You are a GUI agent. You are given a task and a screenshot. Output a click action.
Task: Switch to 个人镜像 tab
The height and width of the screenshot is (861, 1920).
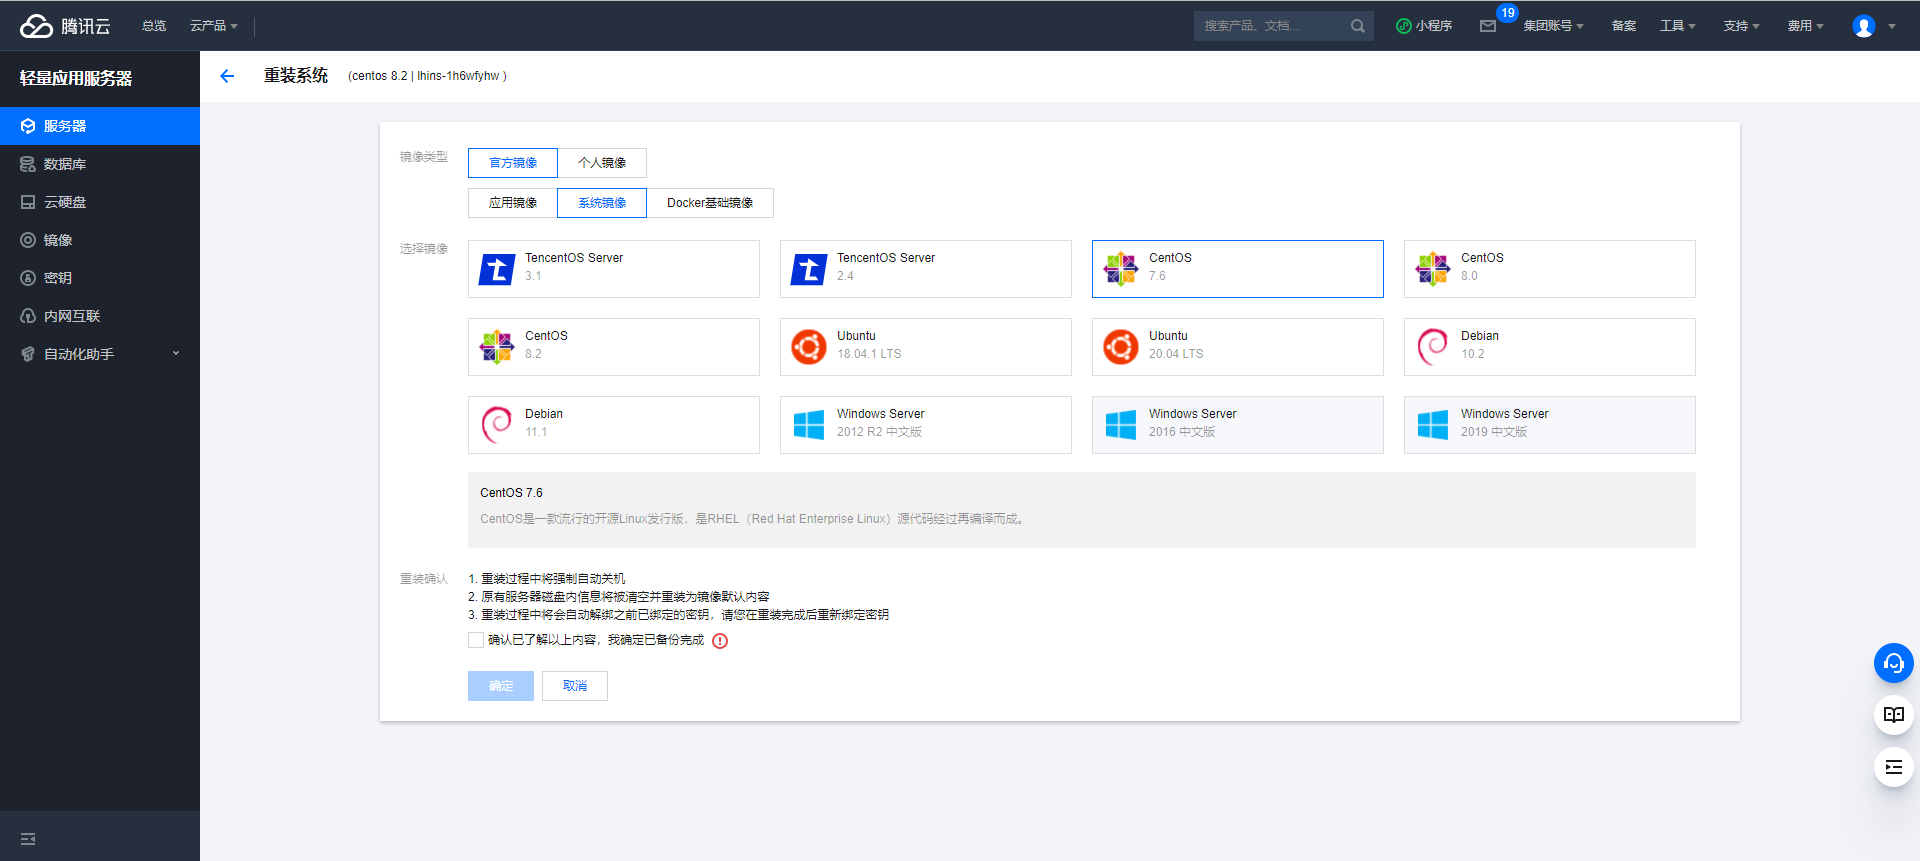point(602,163)
